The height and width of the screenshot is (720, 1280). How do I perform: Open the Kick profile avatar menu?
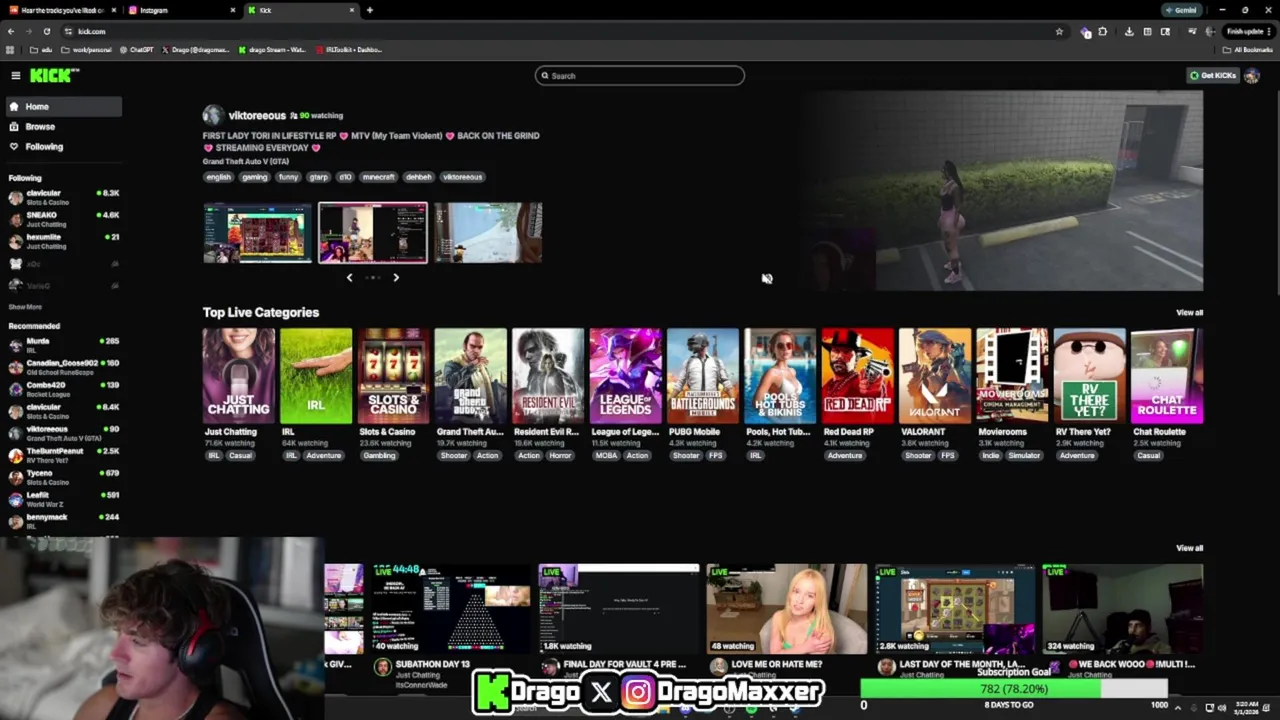(1251, 75)
